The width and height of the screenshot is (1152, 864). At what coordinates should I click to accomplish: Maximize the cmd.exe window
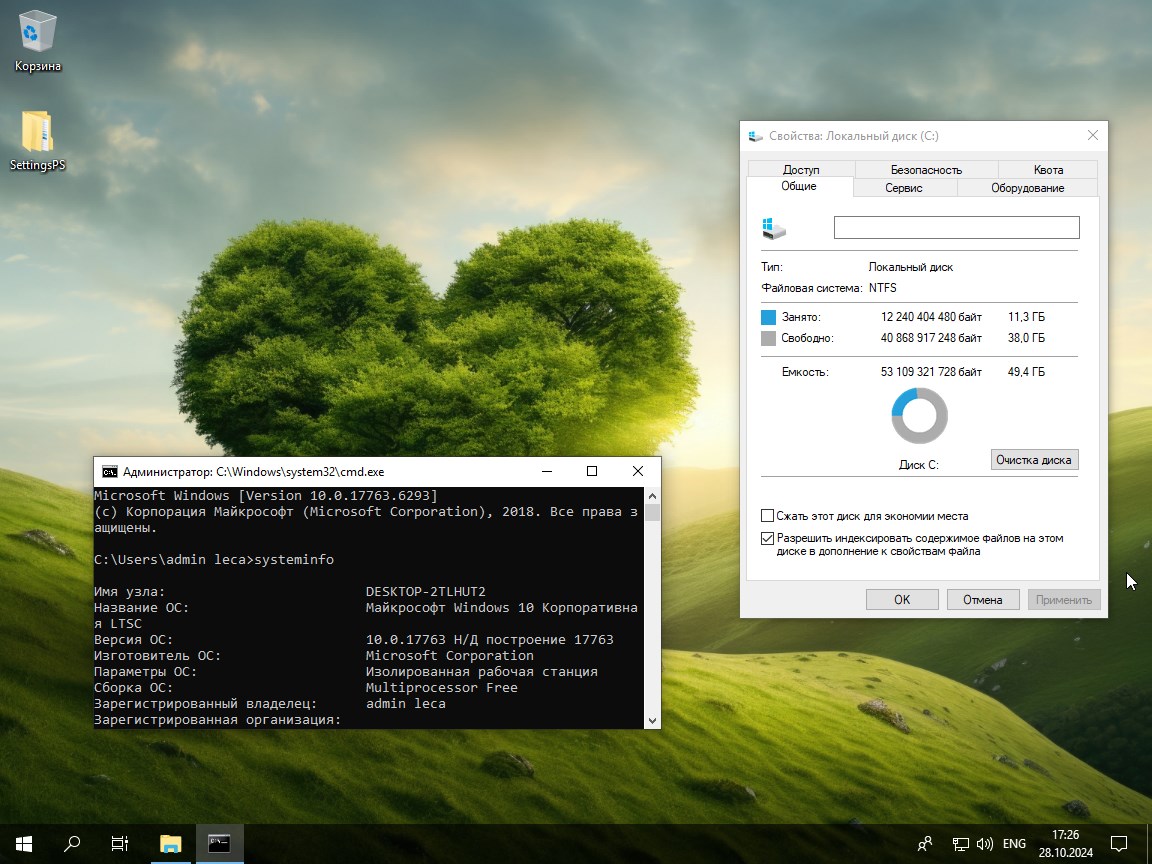tap(592, 471)
